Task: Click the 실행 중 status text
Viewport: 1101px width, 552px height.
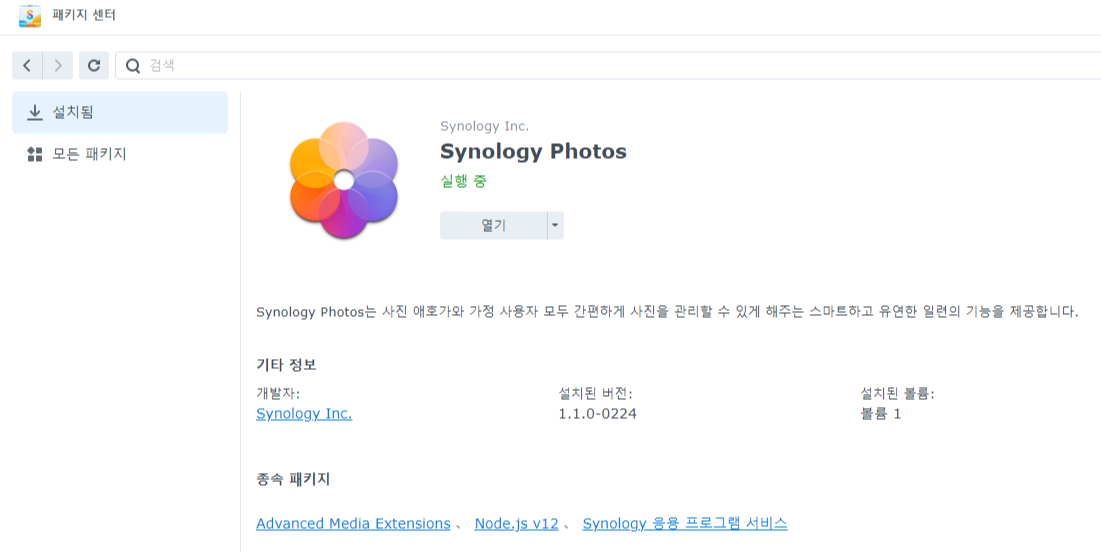Action: click(463, 181)
